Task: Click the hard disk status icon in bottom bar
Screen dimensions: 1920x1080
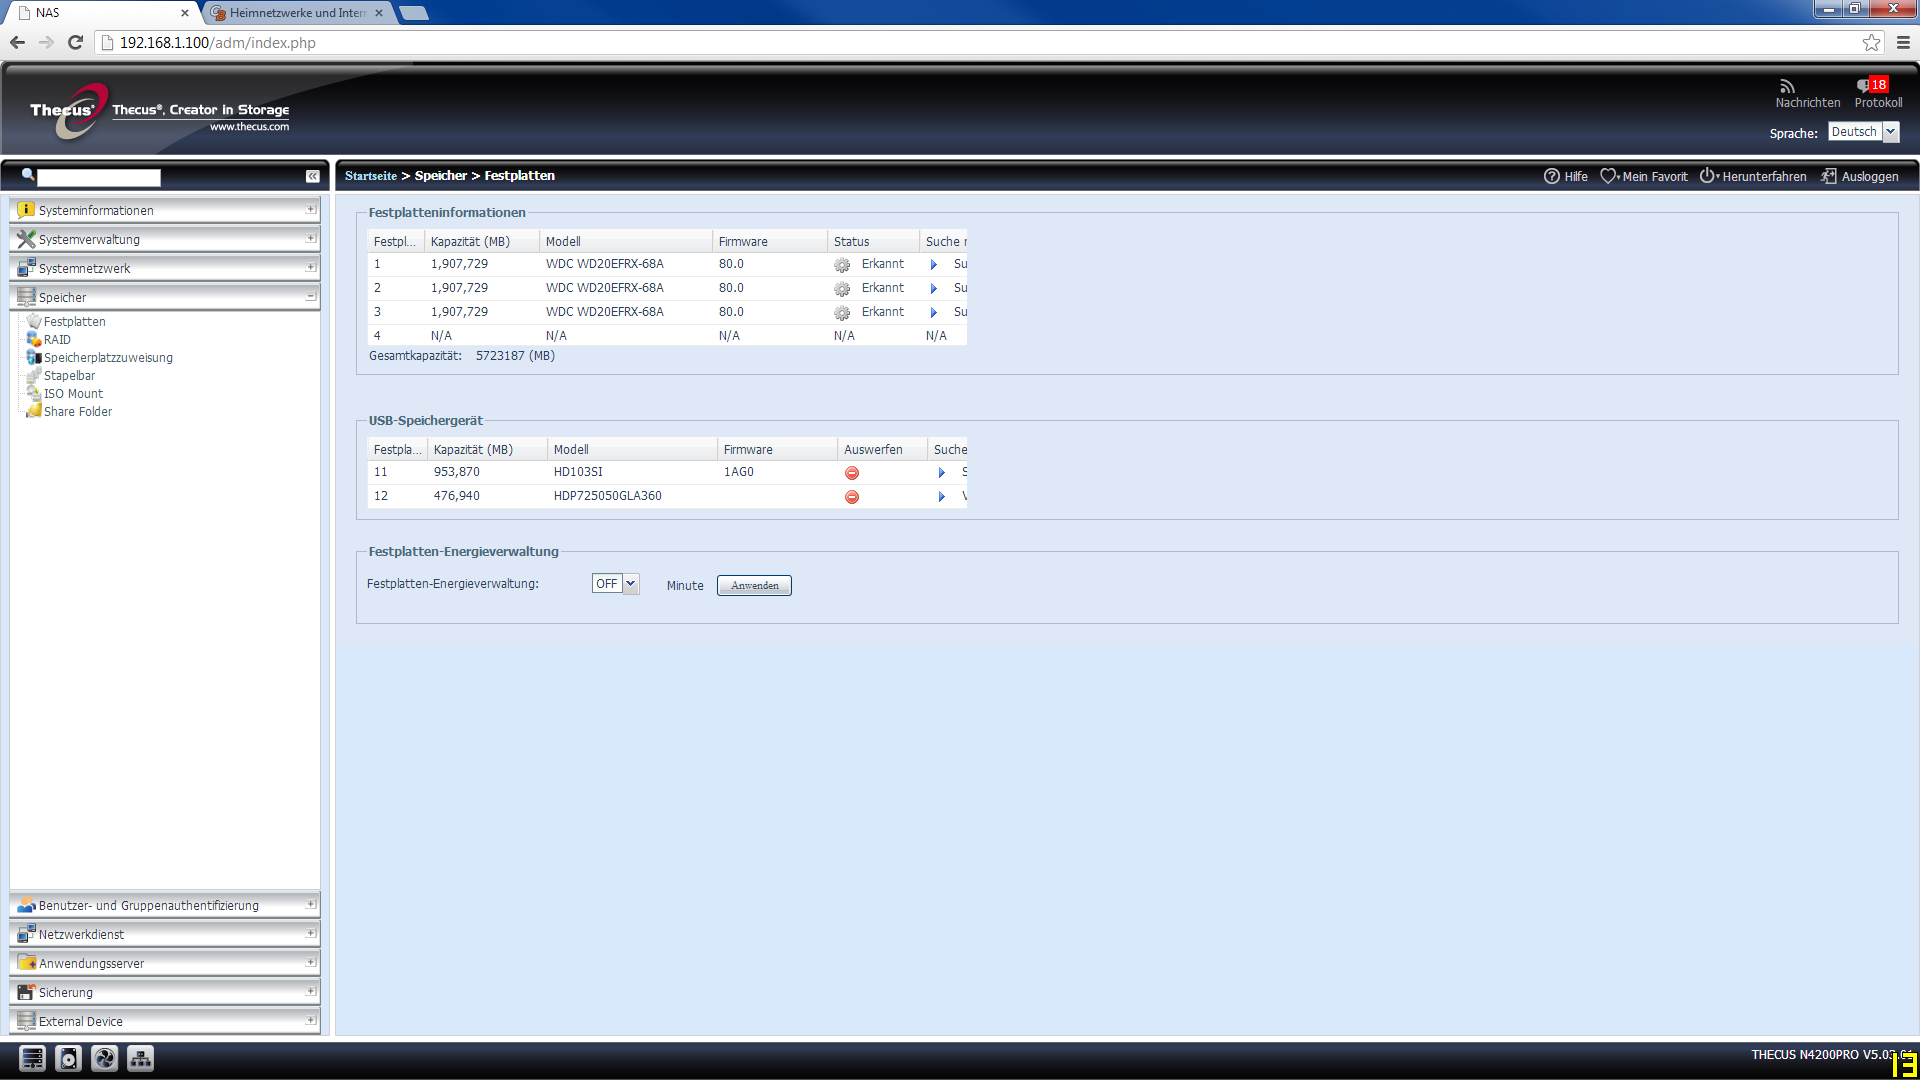Action: pyautogui.click(x=68, y=1058)
